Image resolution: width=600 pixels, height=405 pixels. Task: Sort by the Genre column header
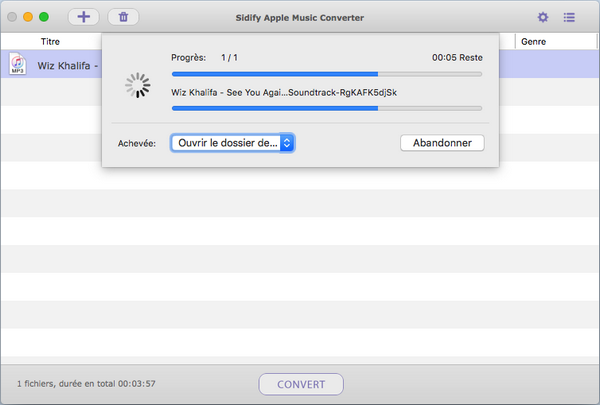click(x=533, y=42)
